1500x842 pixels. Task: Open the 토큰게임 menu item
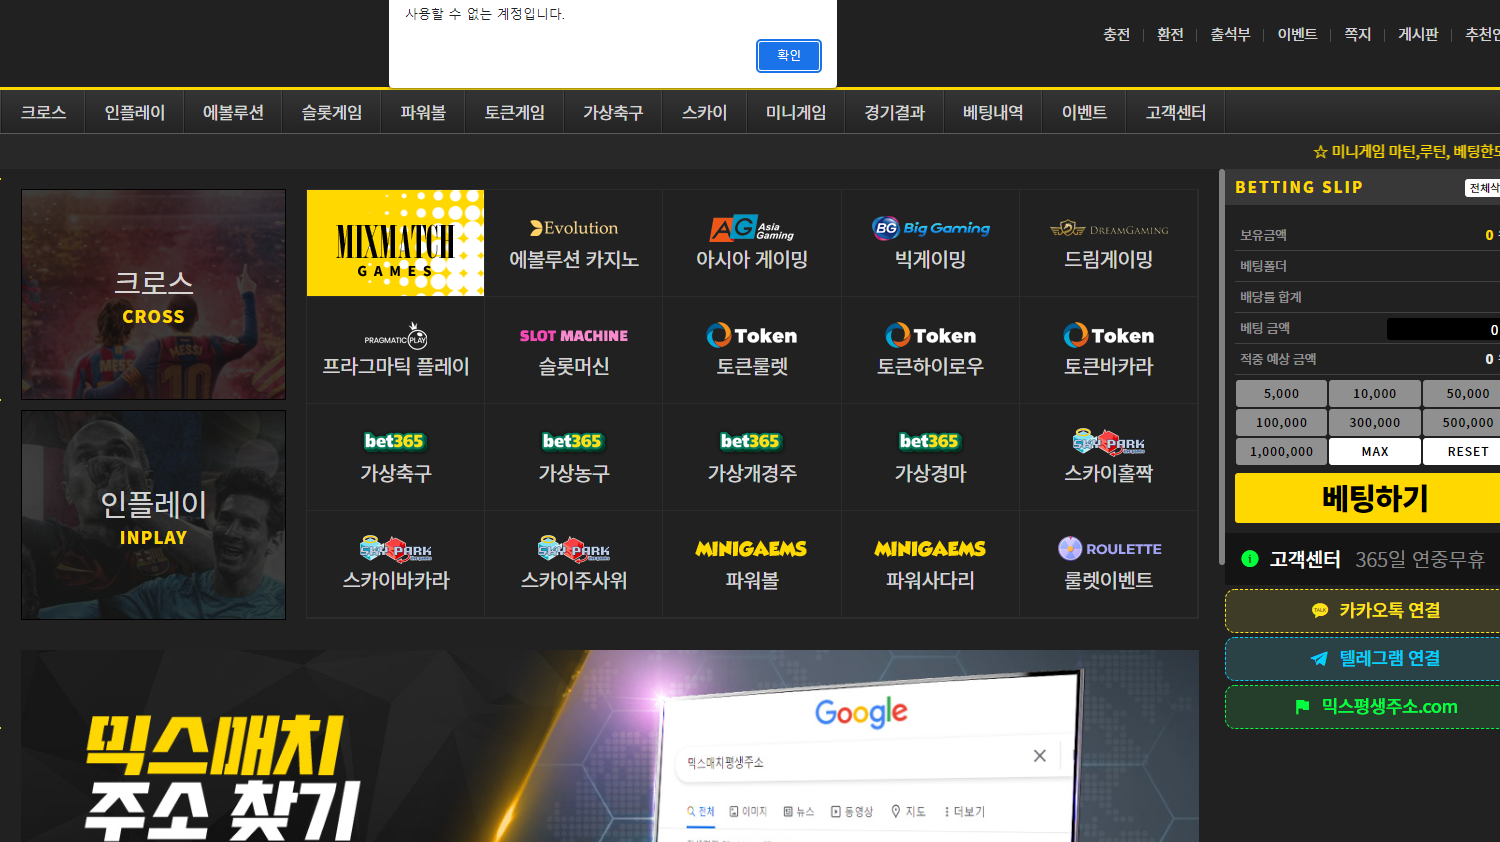[515, 113]
